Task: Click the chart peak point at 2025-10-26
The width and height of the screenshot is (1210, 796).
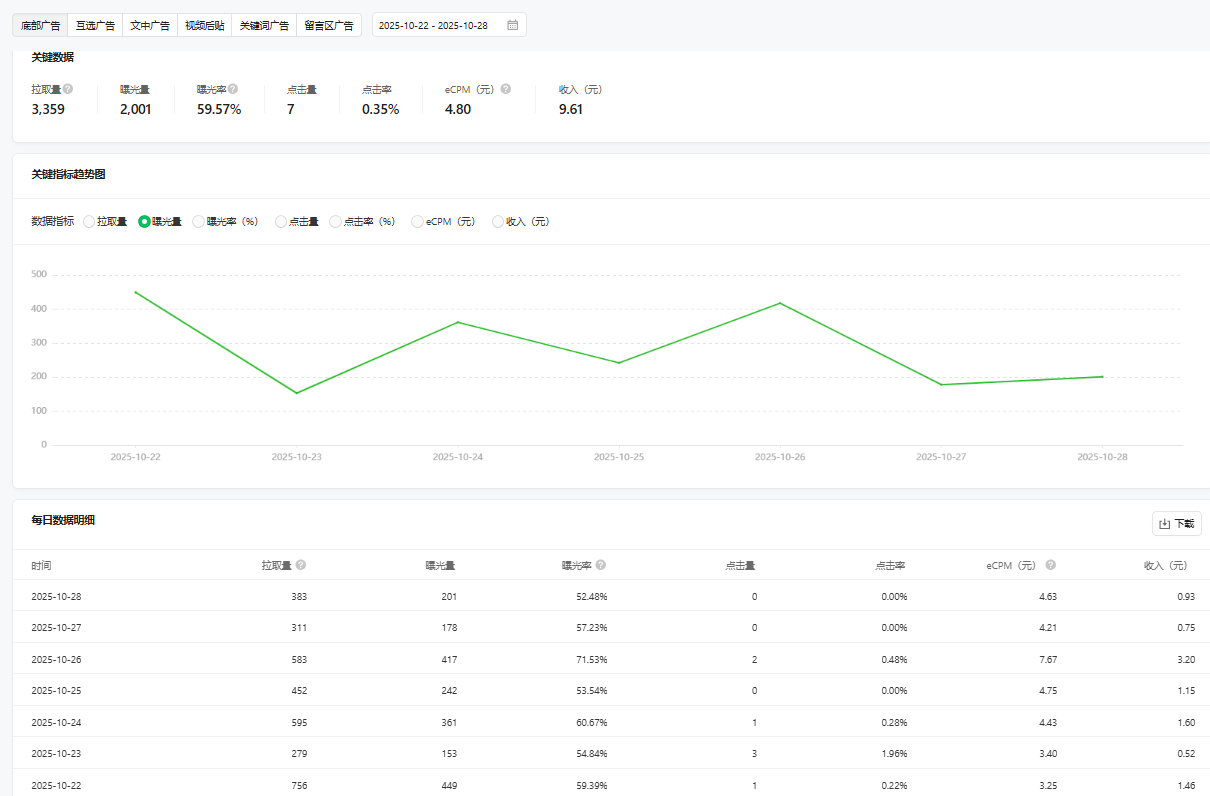Action: [x=780, y=303]
